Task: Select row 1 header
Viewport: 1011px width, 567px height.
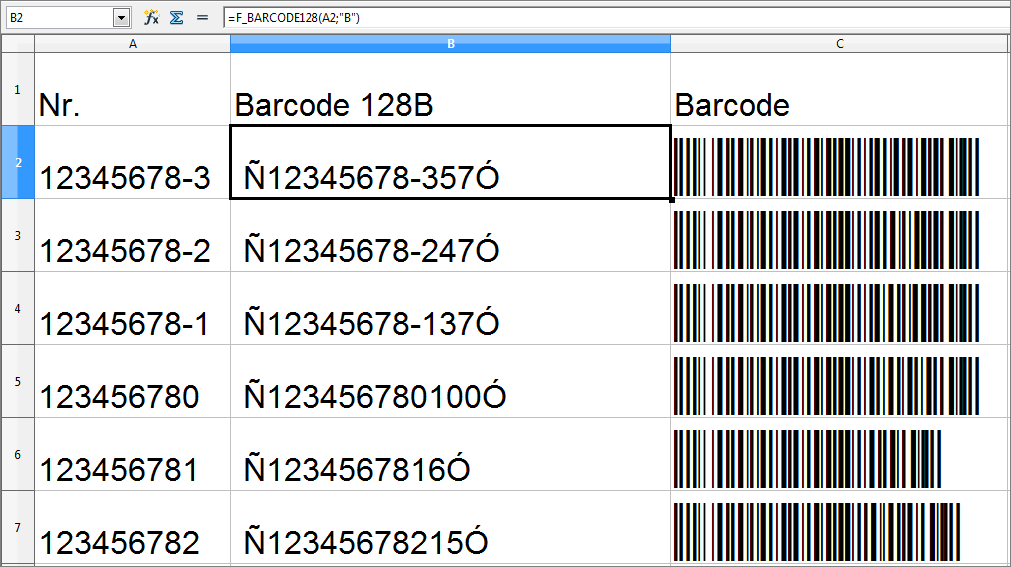Action: point(17,89)
